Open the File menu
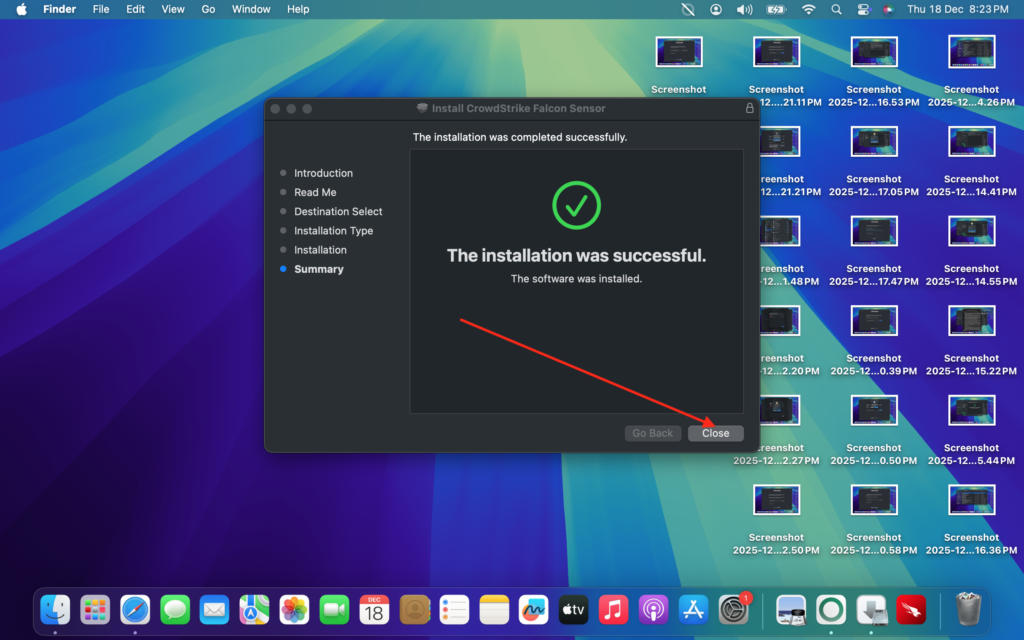 click(x=101, y=9)
